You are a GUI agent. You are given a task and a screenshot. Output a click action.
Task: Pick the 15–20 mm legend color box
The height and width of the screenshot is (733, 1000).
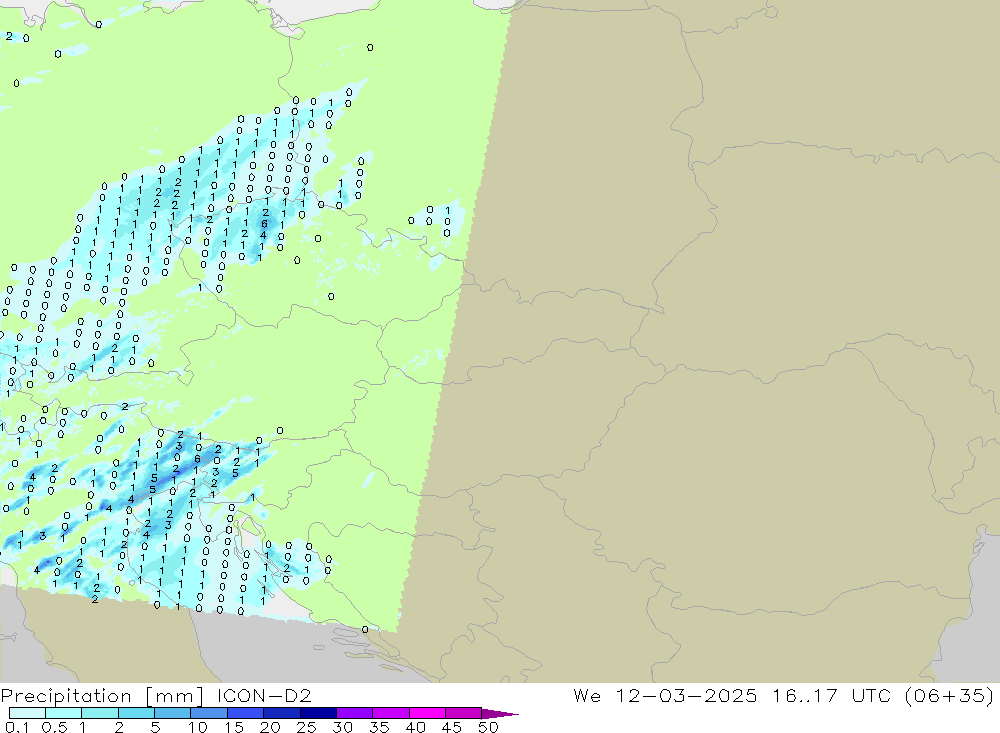246,713
